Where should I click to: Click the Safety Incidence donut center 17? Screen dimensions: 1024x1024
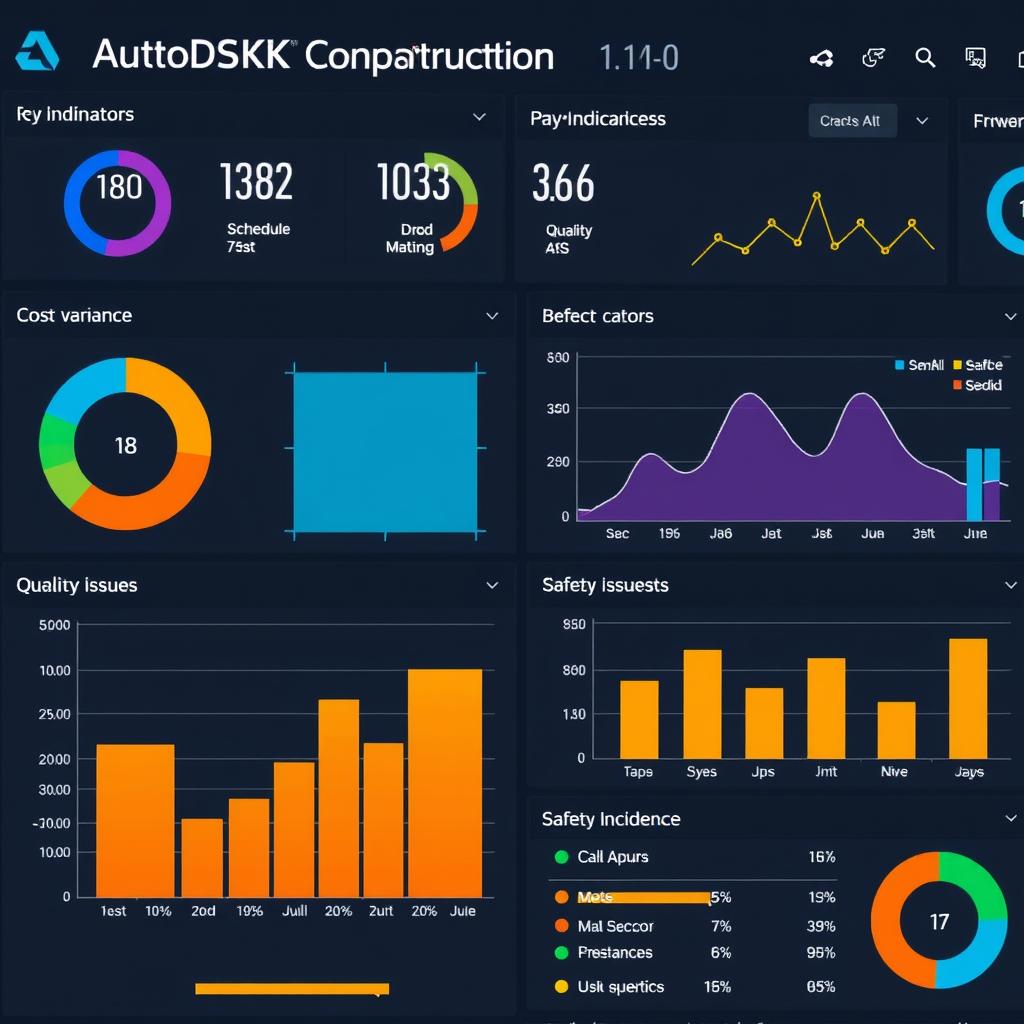click(939, 921)
